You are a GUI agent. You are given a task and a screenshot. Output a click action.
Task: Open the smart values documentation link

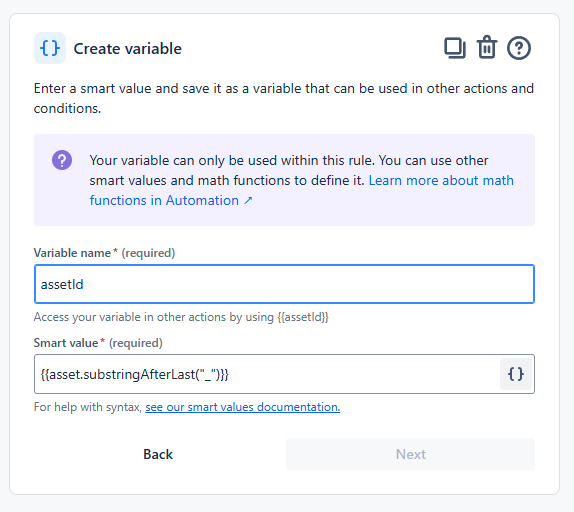tap(243, 407)
